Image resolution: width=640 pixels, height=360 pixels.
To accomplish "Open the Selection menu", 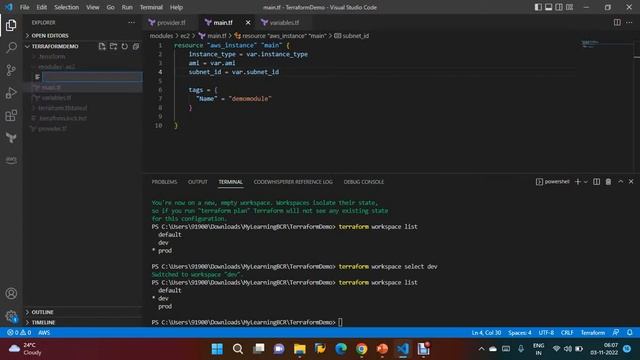I will coord(67,7).
